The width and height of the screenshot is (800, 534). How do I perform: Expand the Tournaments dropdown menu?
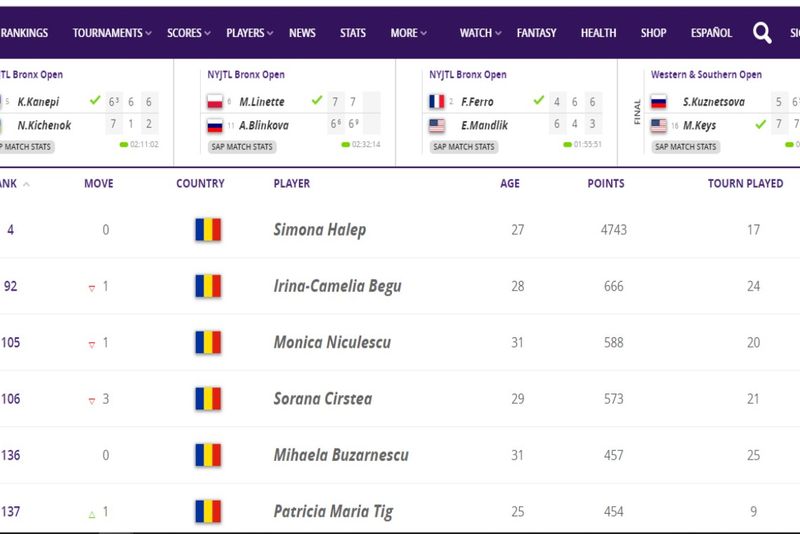click(x=112, y=33)
